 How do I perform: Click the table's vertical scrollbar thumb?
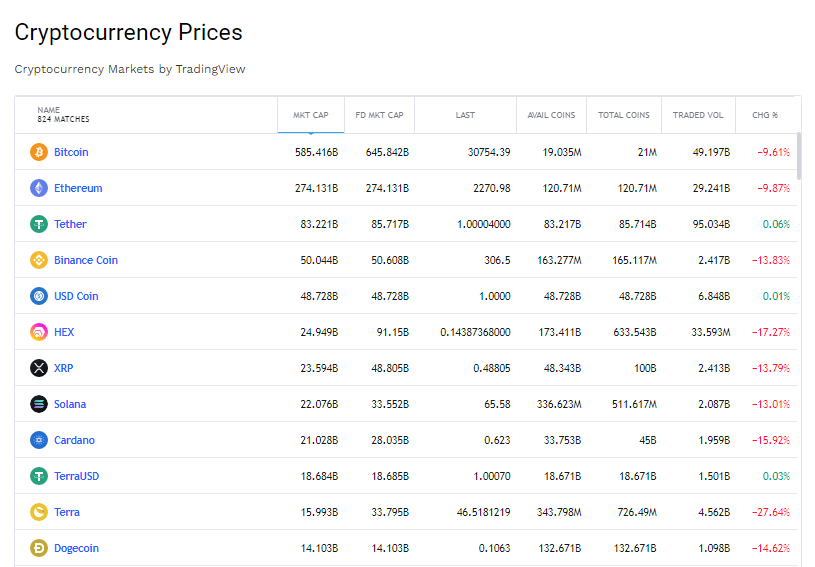(x=799, y=156)
